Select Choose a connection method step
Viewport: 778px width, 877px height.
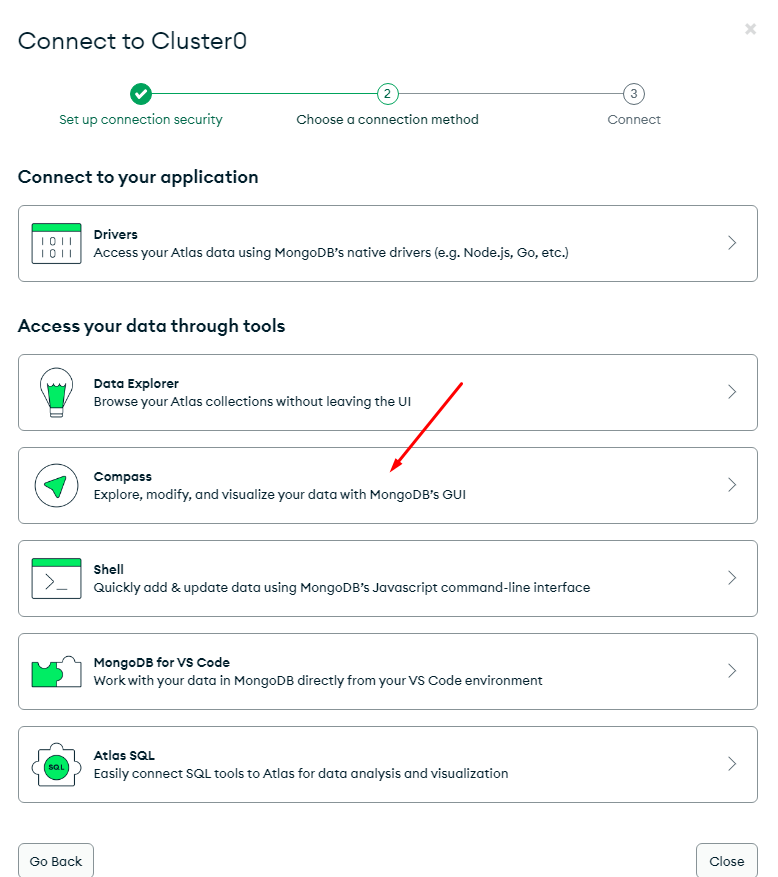388,120
